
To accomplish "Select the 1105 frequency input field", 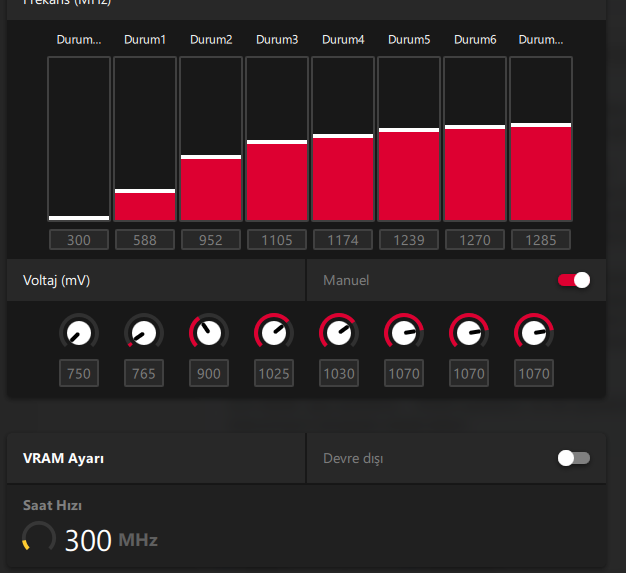I will pos(277,240).
